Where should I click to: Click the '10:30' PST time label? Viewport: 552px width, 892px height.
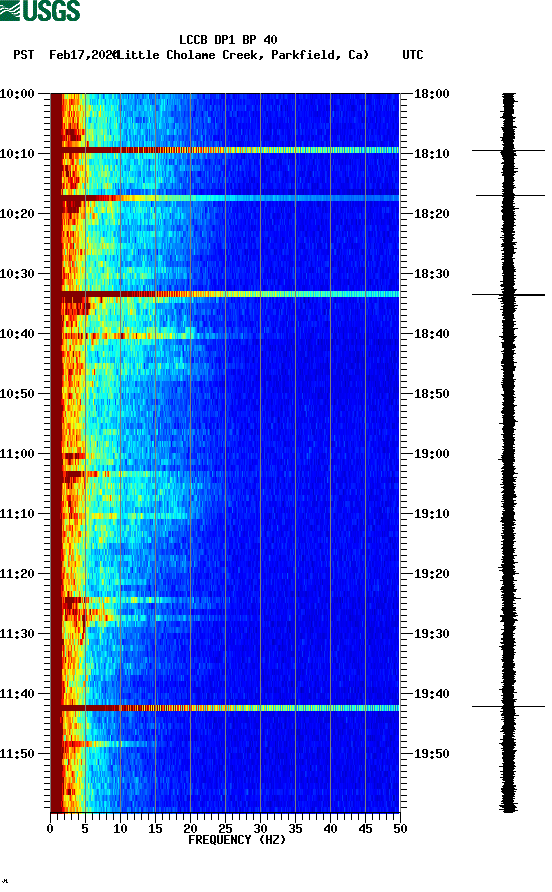point(18,274)
